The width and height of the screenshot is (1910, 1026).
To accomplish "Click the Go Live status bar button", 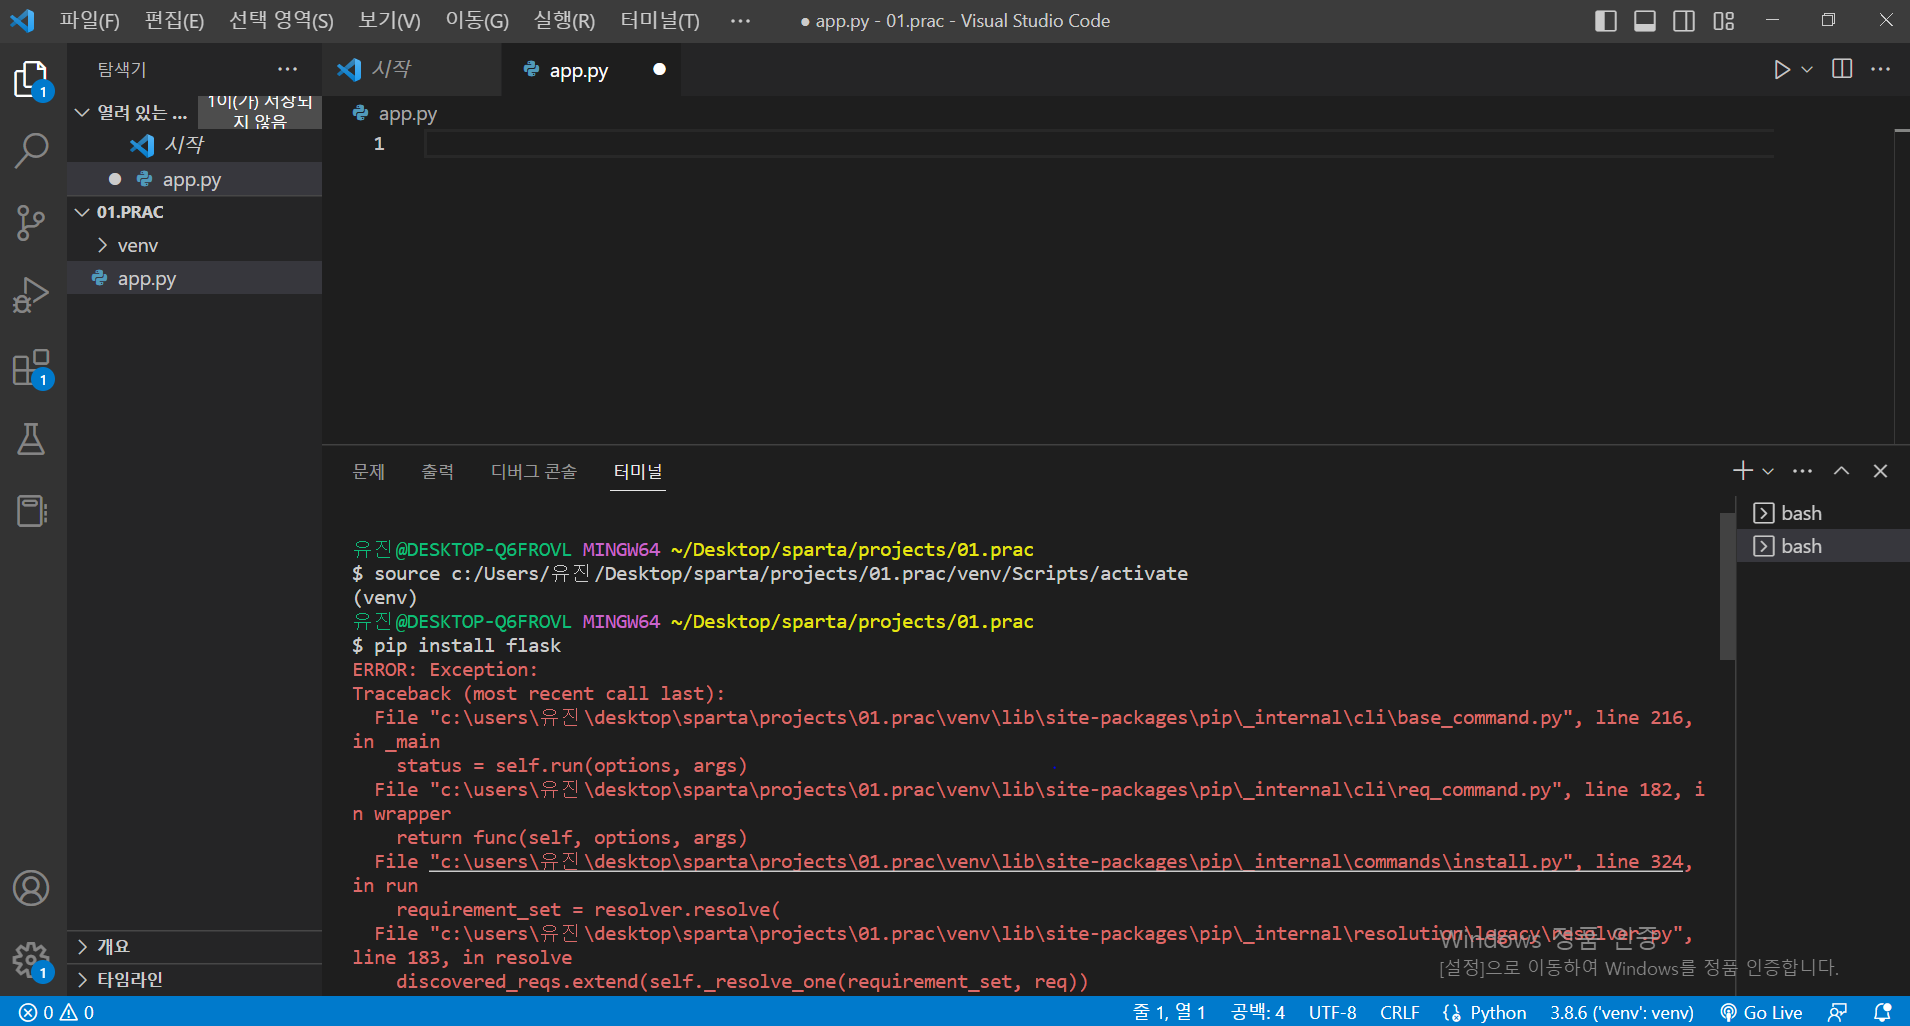I will click(x=1761, y=1012).
